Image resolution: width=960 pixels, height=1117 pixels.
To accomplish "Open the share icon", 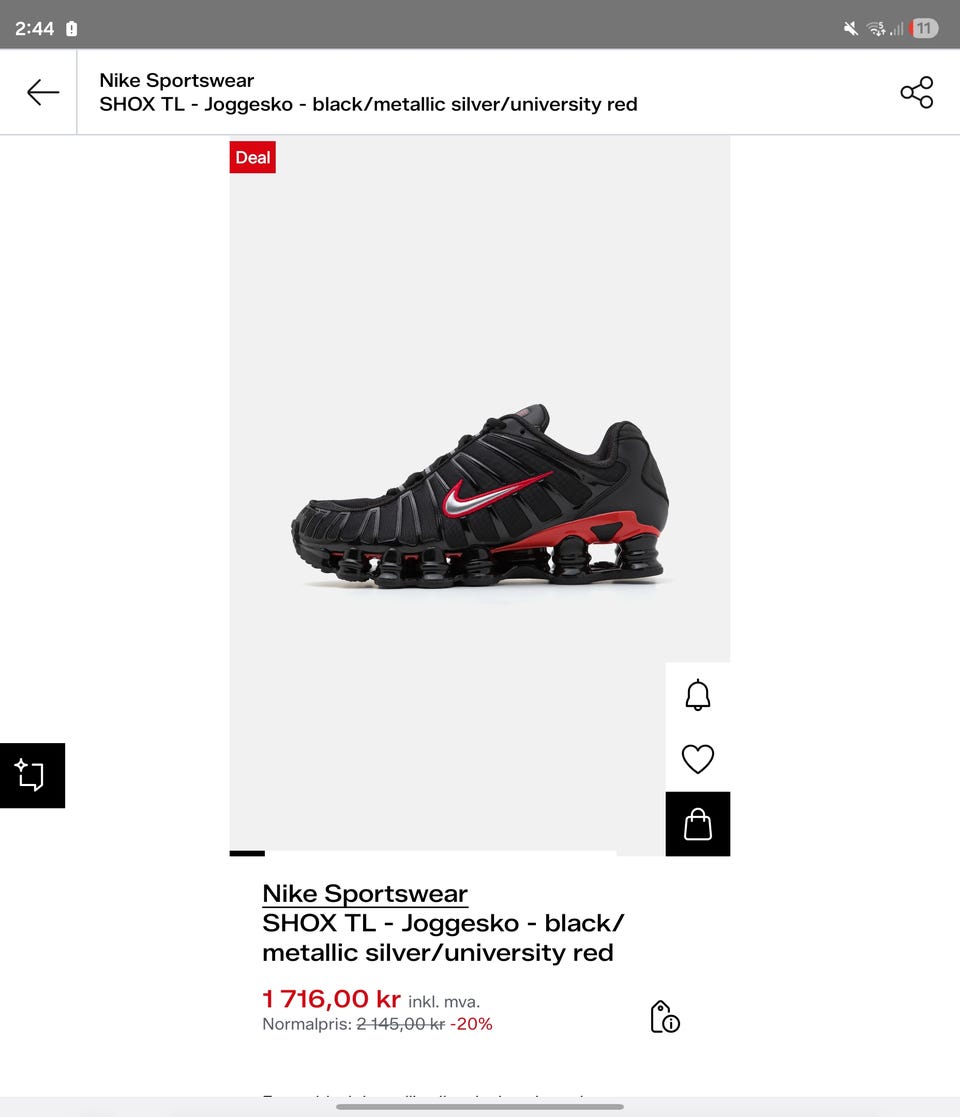I will tap(917, 93).
